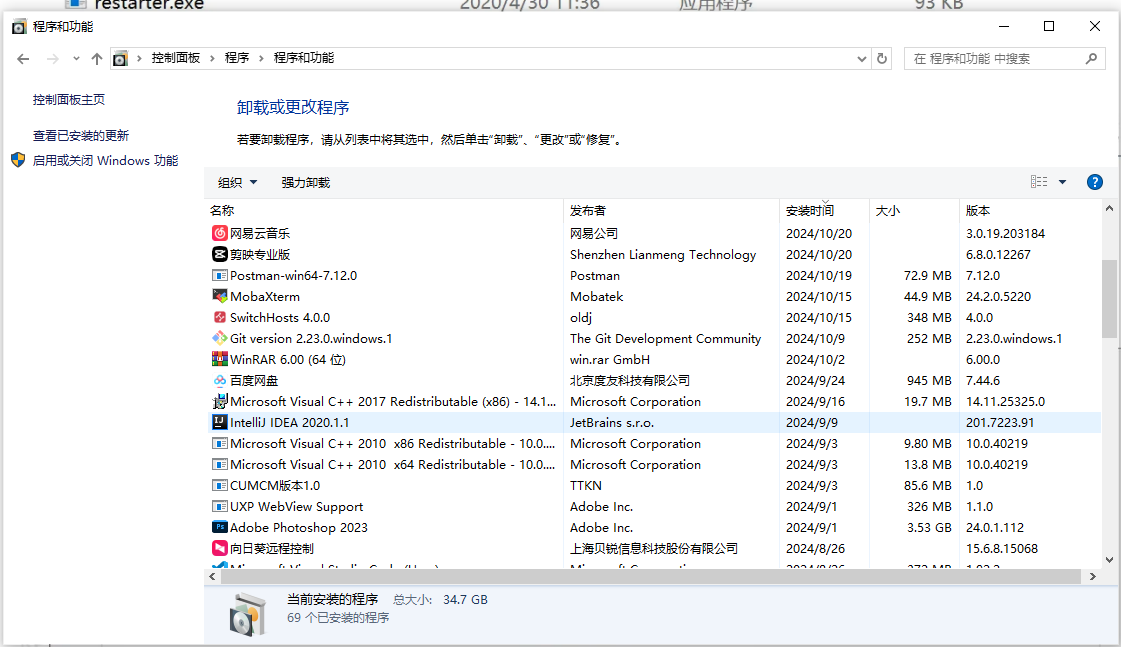The width and height of the screenshot is (1121, 647).
Task: Select the JetBrains s.r.o. publisher cell
Action: [x=612, y=423]
